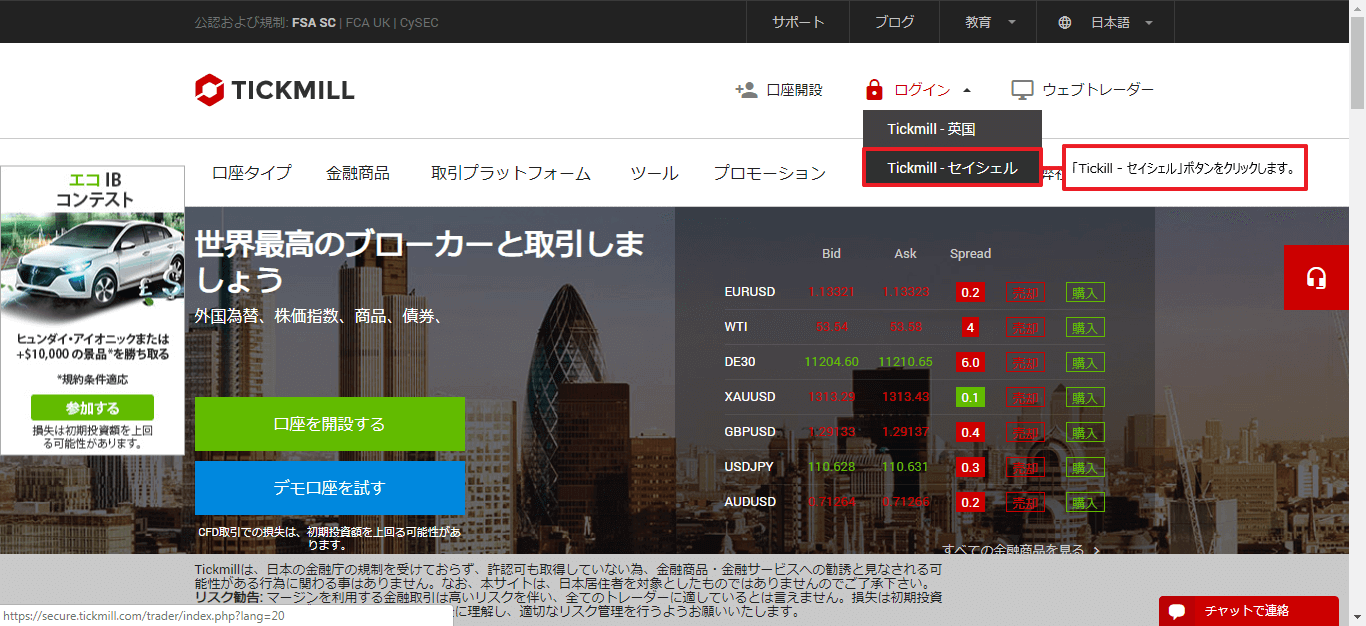
Task: Click the red headset support icon
Action: click(1316, 277)
